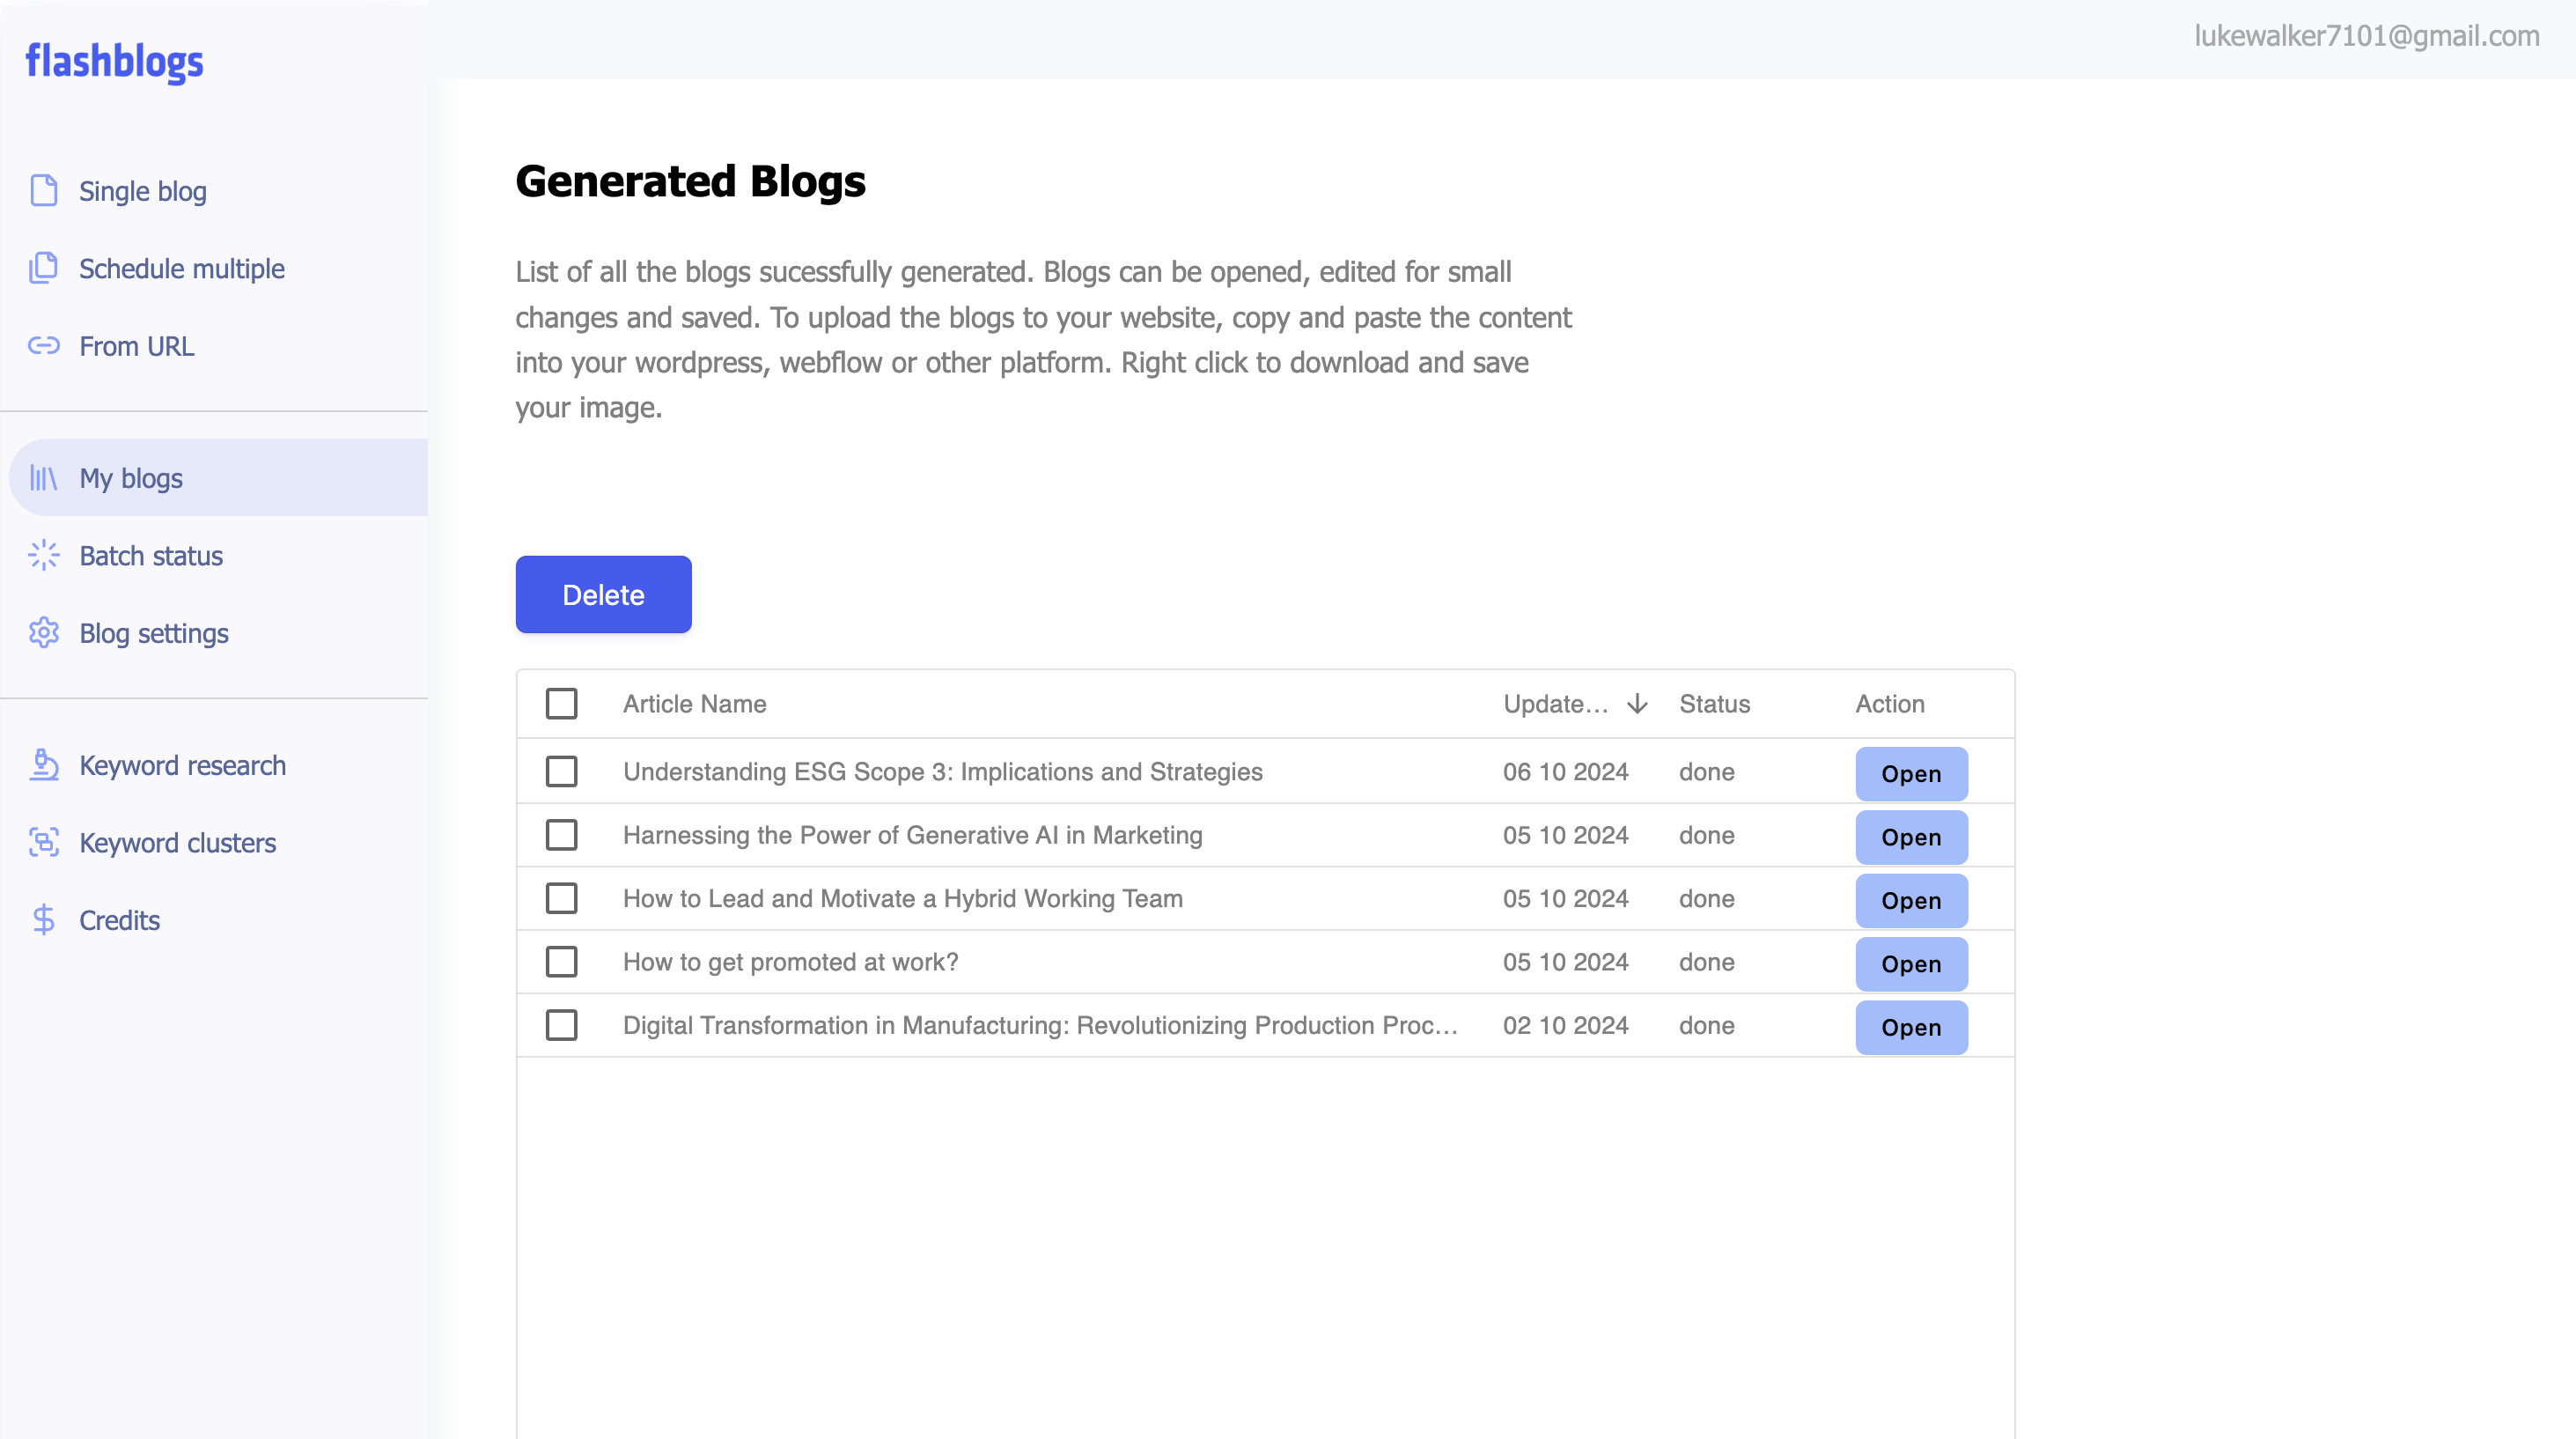Open the Keyword research menu item
The width and height of the screenshot is (2576, 1439).
click(x=182, y=765)
